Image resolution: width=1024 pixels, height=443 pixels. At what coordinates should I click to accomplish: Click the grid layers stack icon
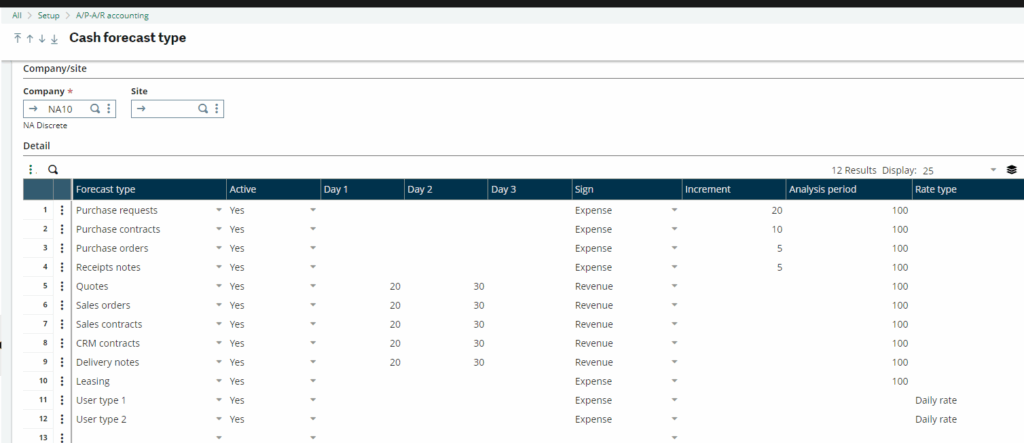(1012, 170)
